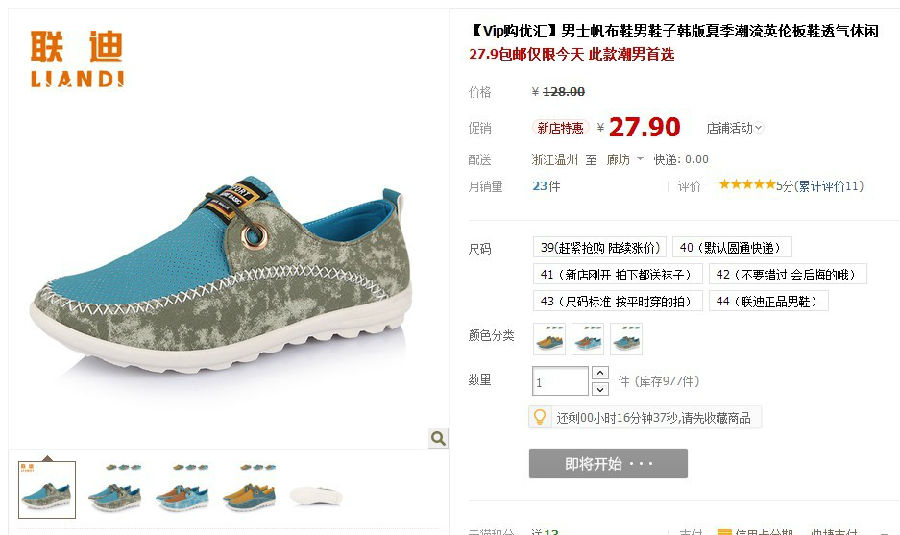Click the lightbulb reminder icon
The image size is (900, 535).
(540, 417)
